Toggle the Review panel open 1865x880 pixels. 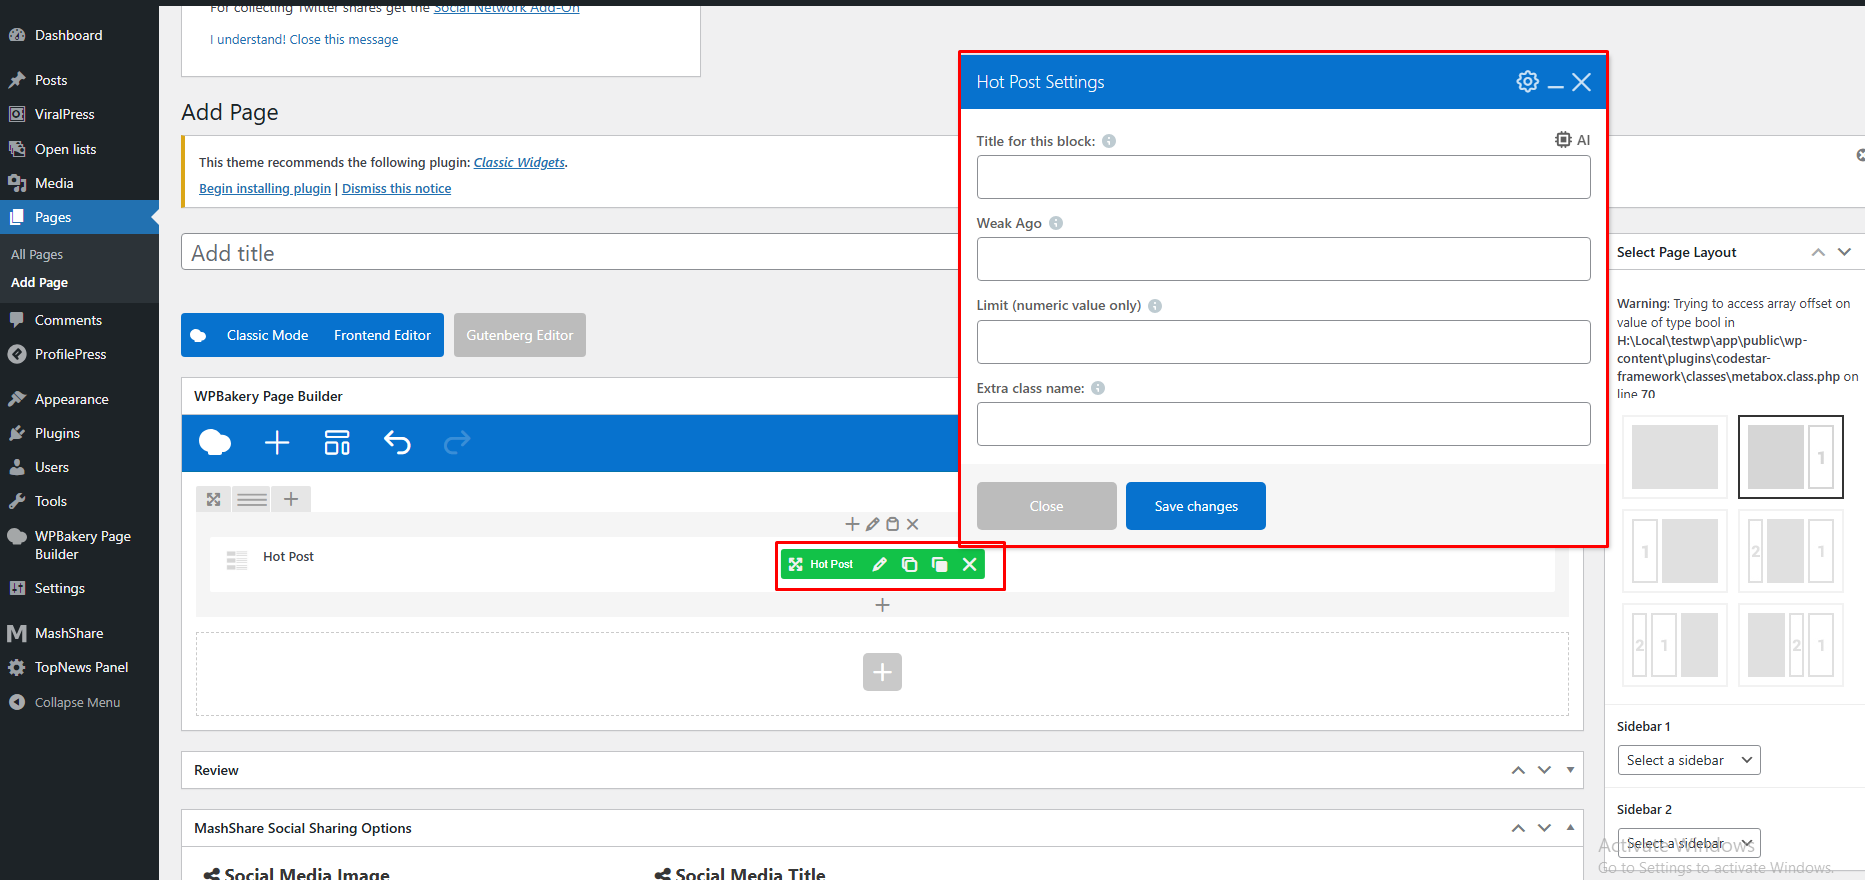pyautogui.click(x=1570, y=770)
